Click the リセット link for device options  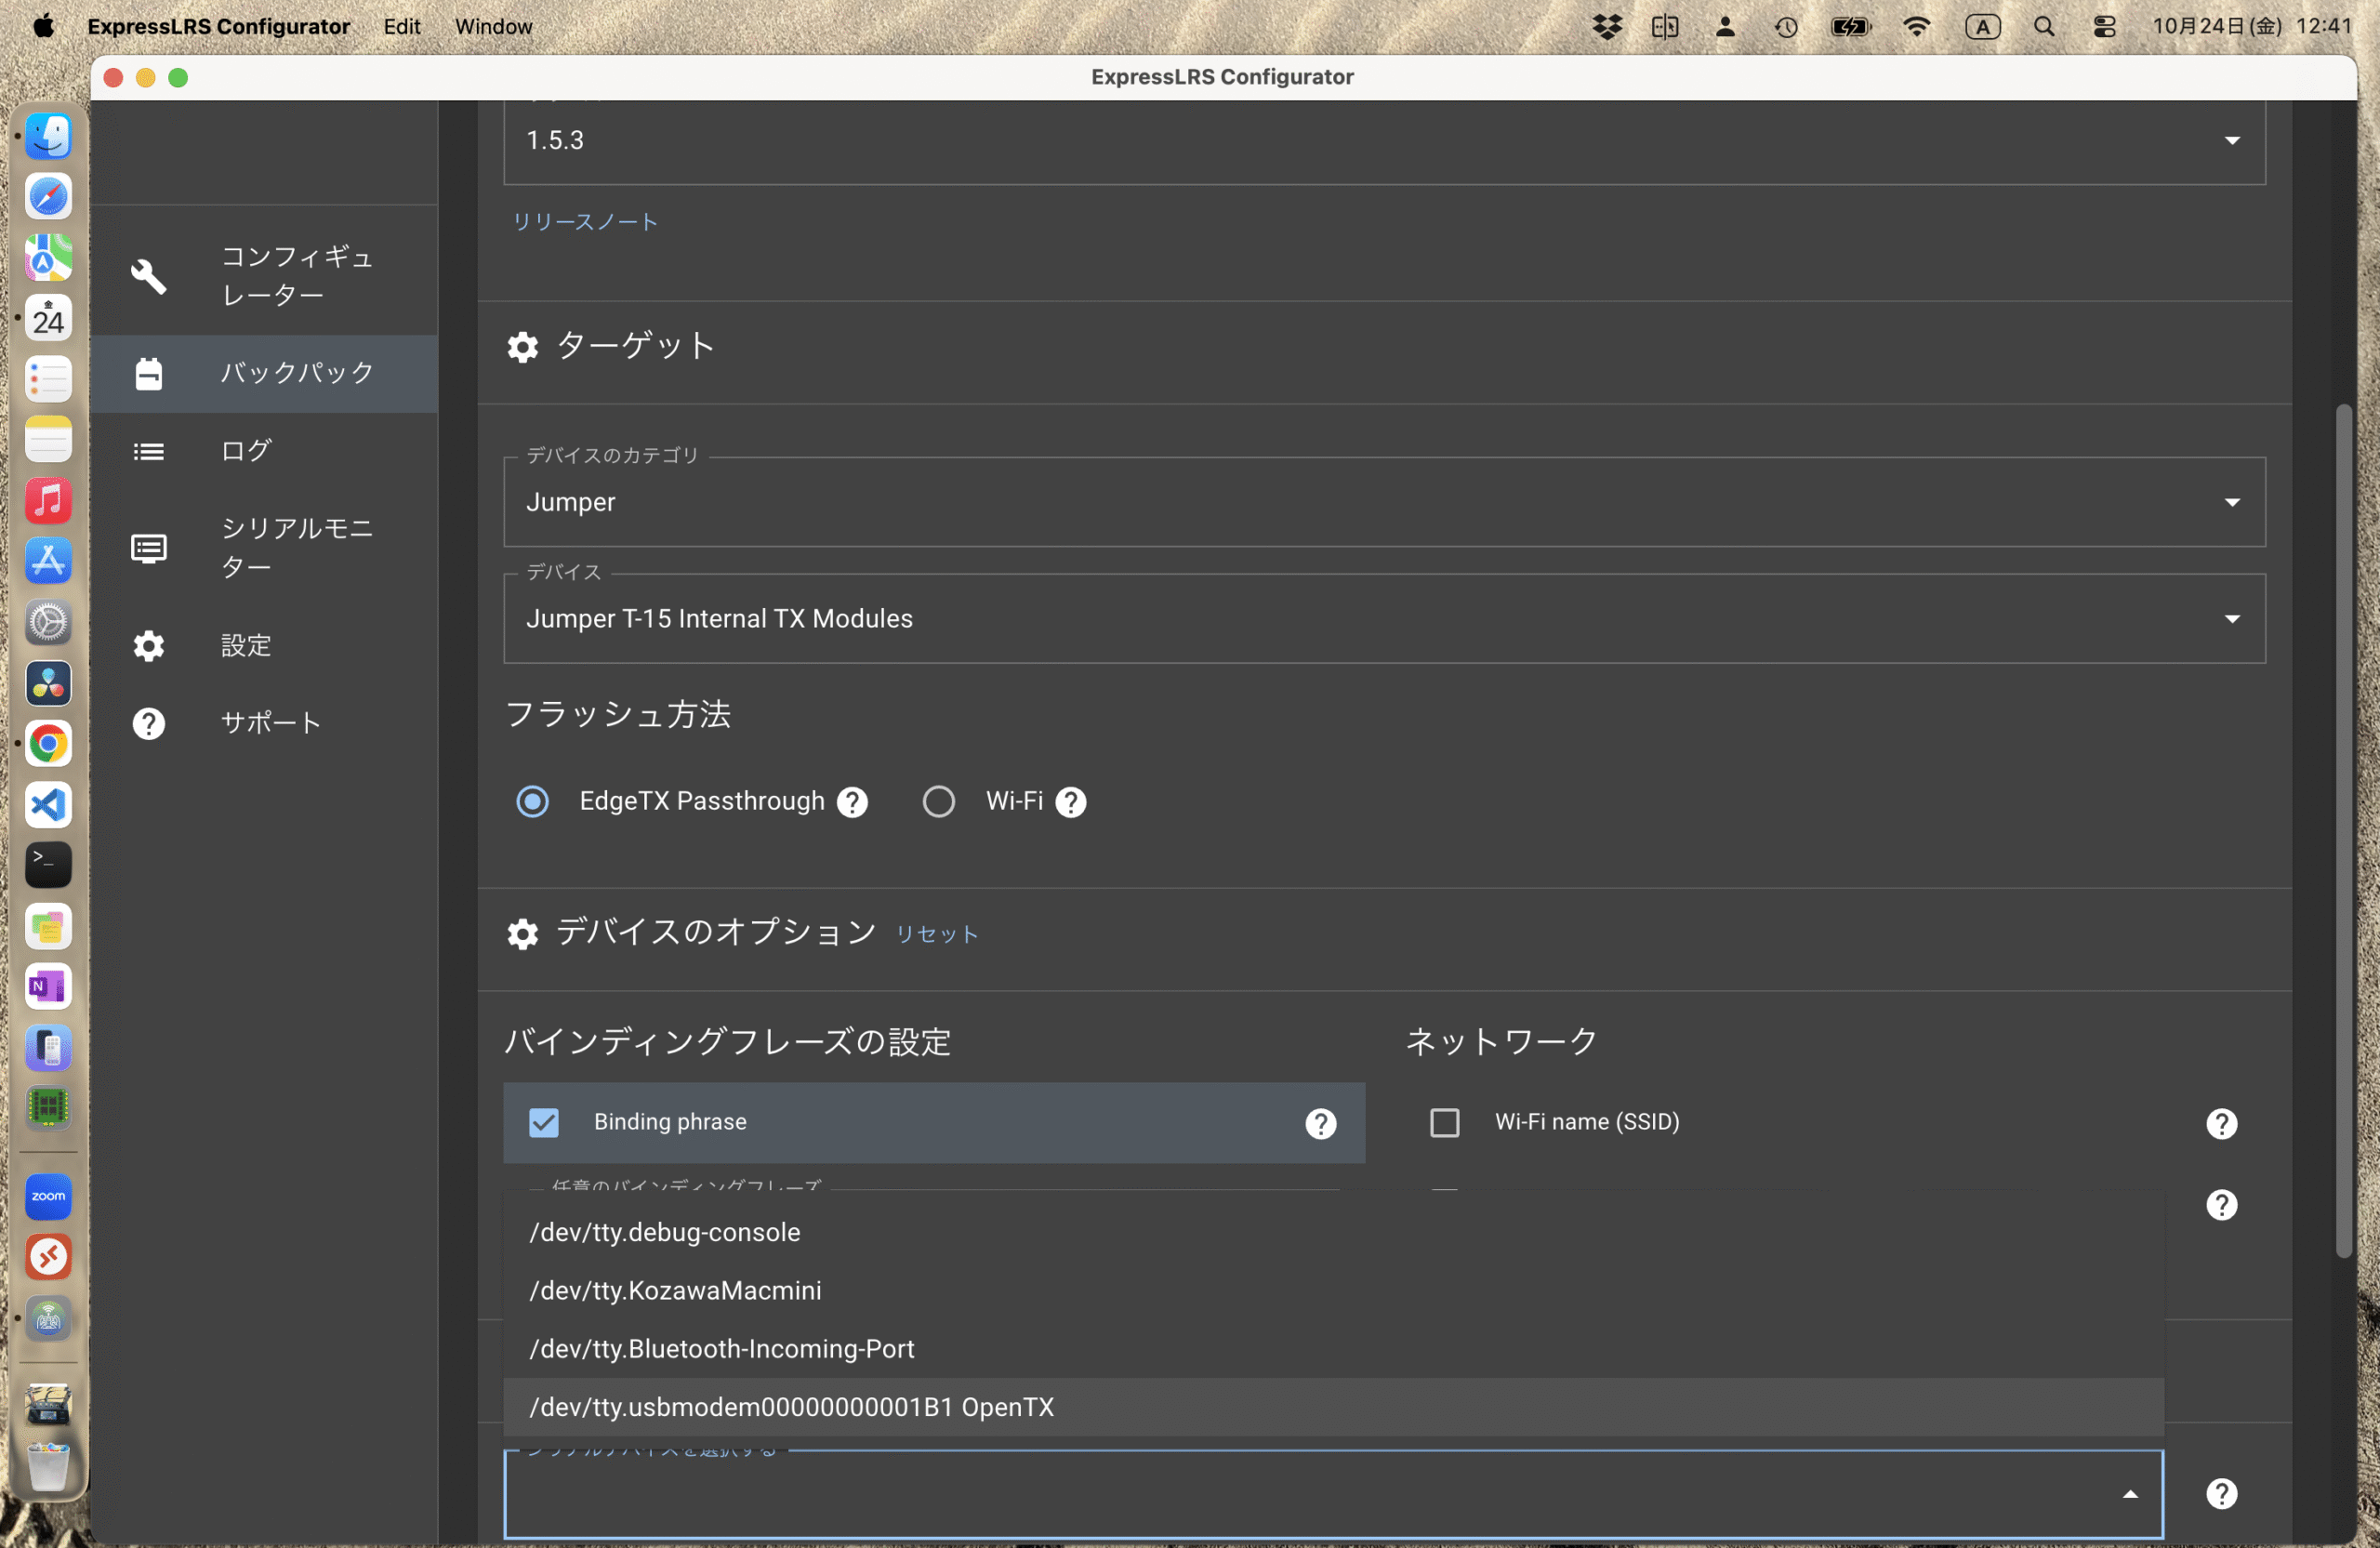(936, 934)
